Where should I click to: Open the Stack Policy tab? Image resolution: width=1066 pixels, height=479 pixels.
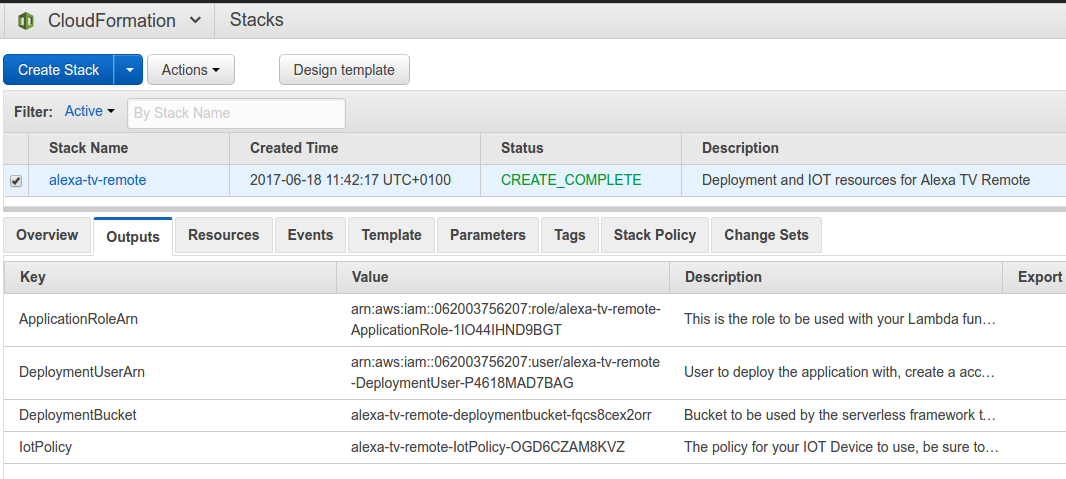coord(655,235)
